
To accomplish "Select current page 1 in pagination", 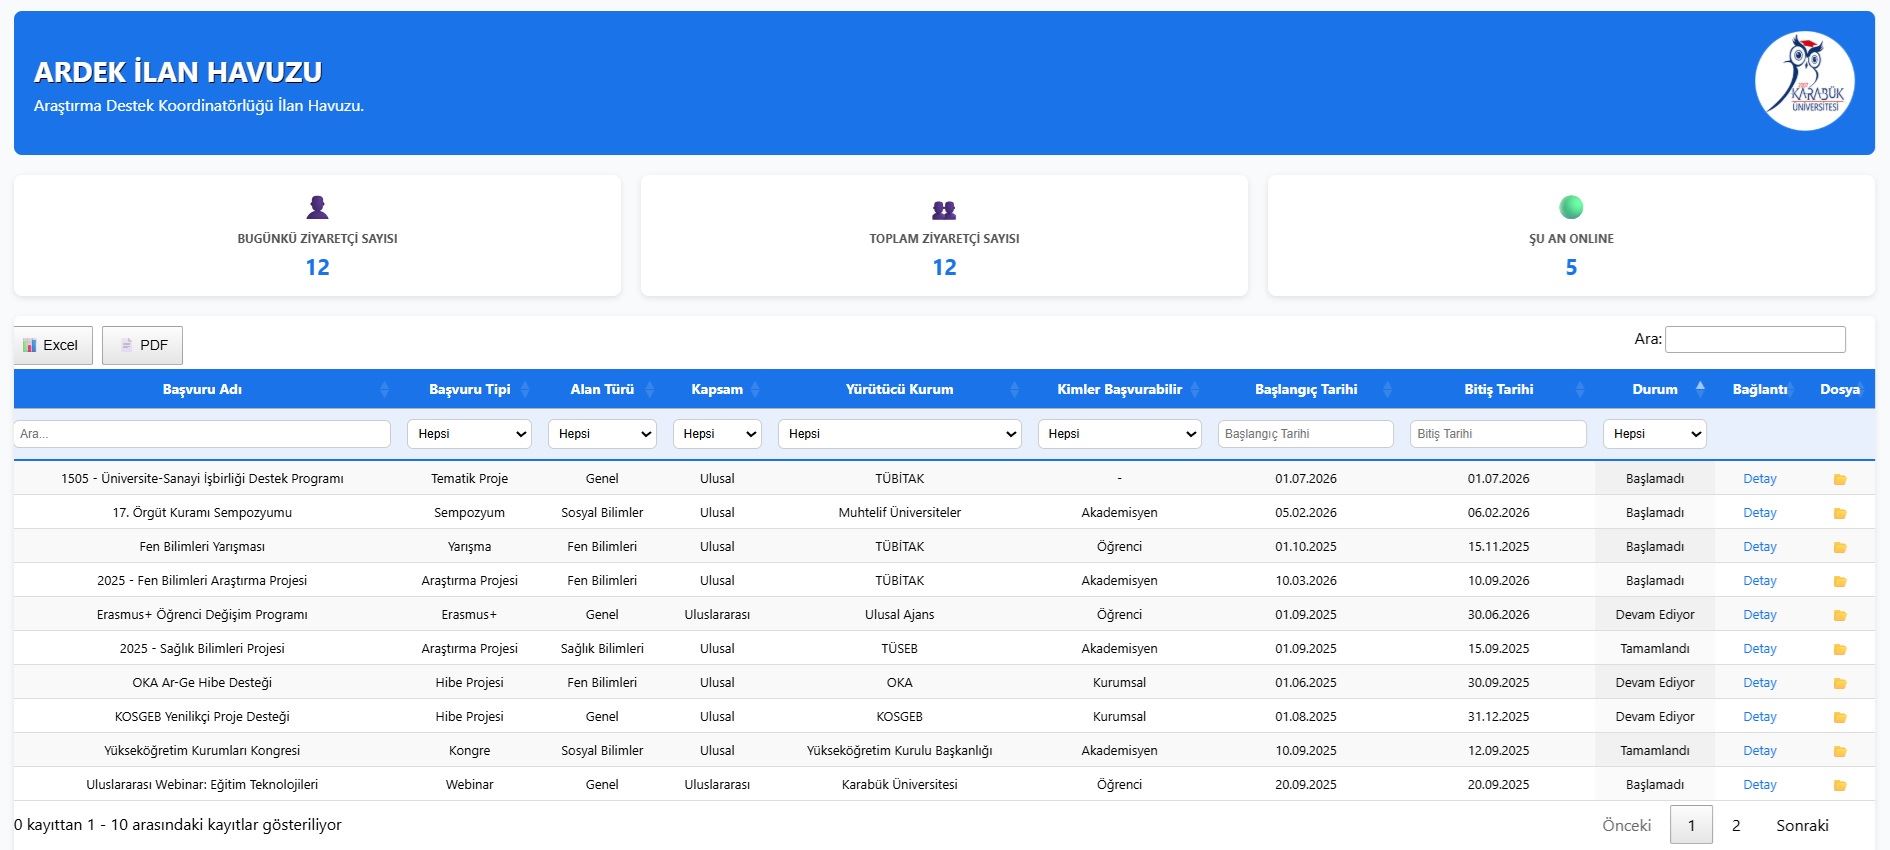I will click(x=1691, y=825).
